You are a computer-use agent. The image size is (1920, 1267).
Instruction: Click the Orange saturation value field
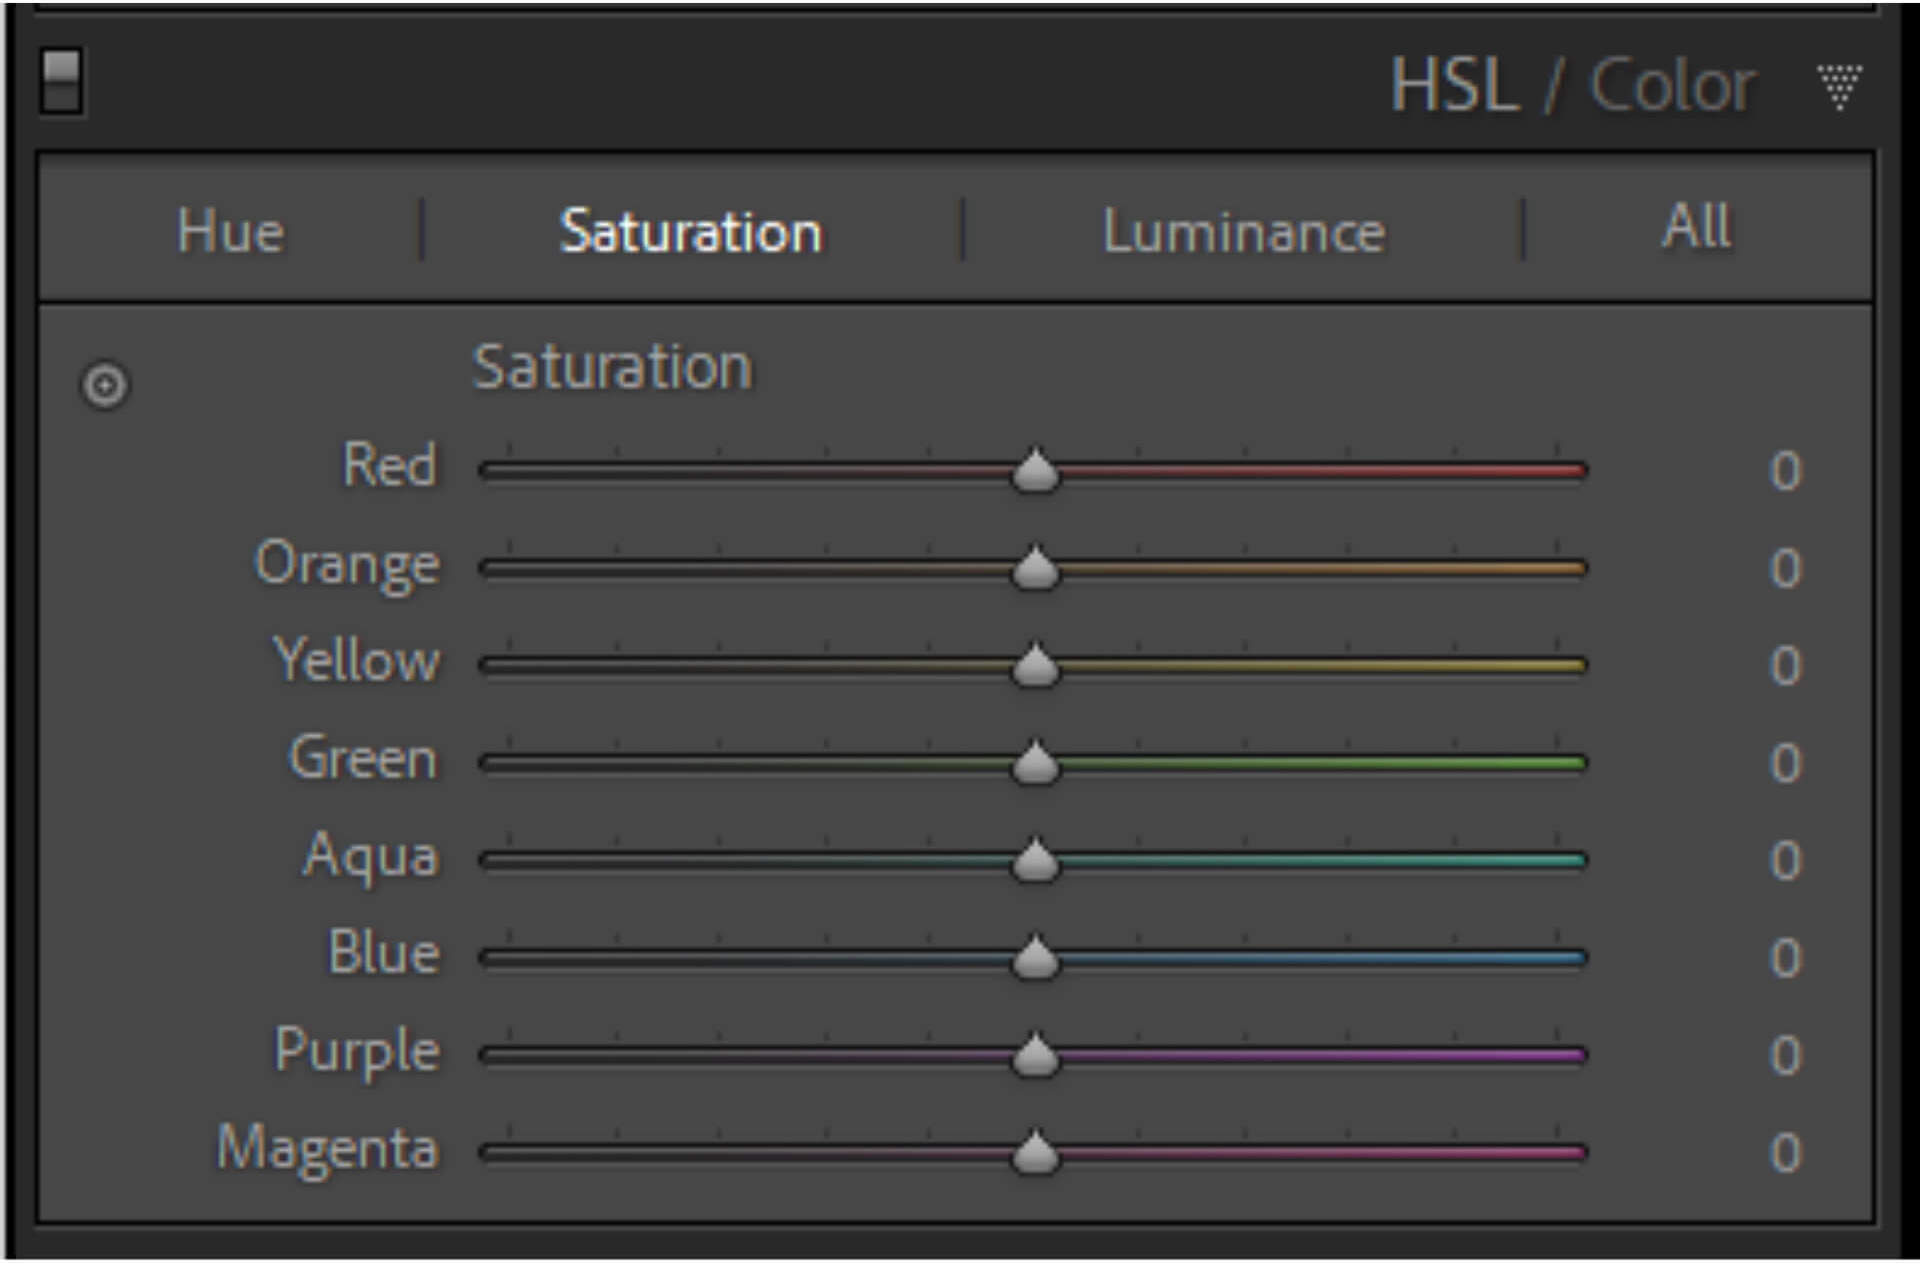[x=1785, y=567]
